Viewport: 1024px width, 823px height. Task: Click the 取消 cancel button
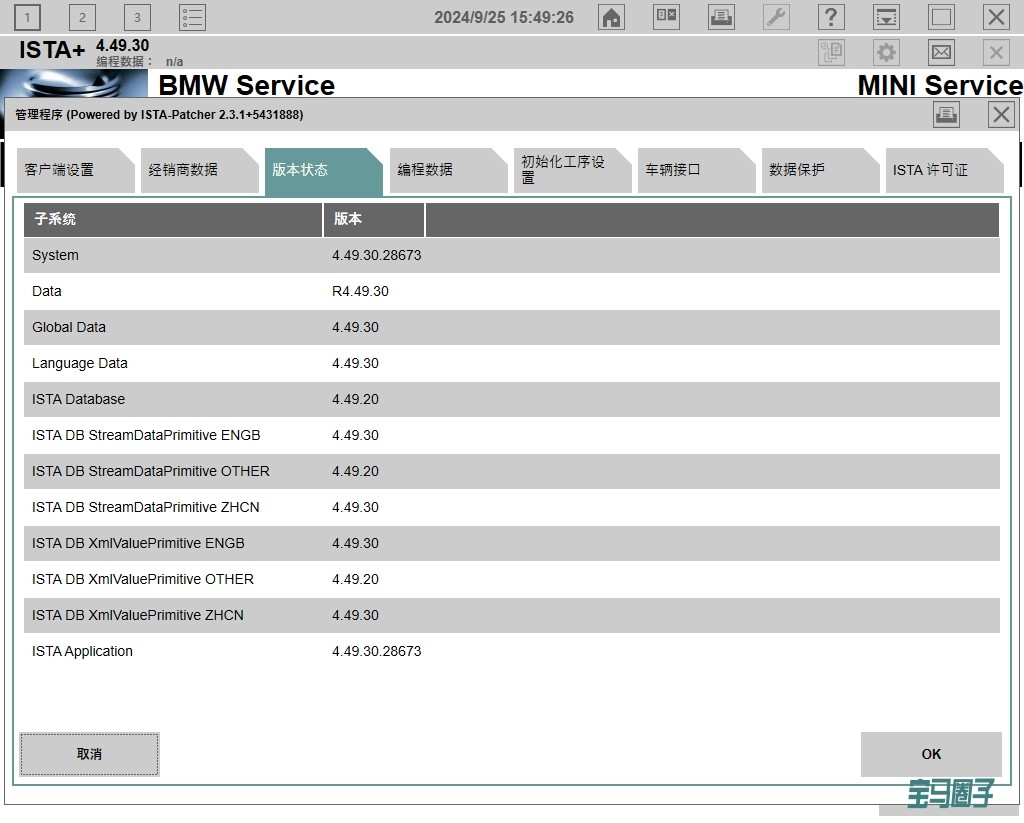tap(89, 754)
